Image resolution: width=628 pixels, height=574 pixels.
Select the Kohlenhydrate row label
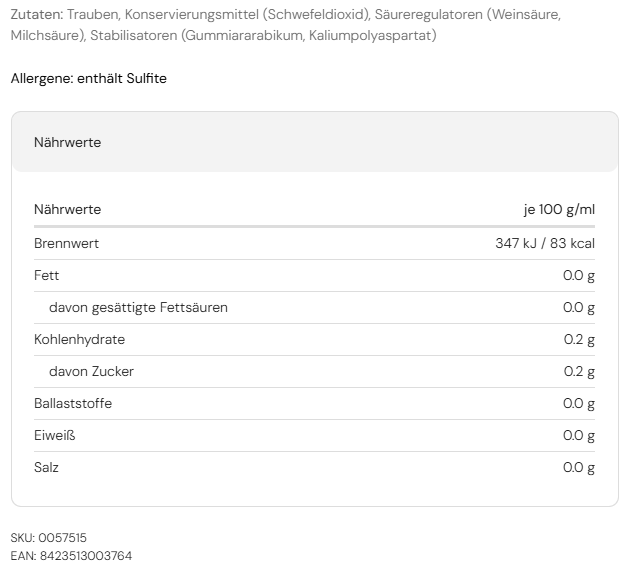click(79, 339)
